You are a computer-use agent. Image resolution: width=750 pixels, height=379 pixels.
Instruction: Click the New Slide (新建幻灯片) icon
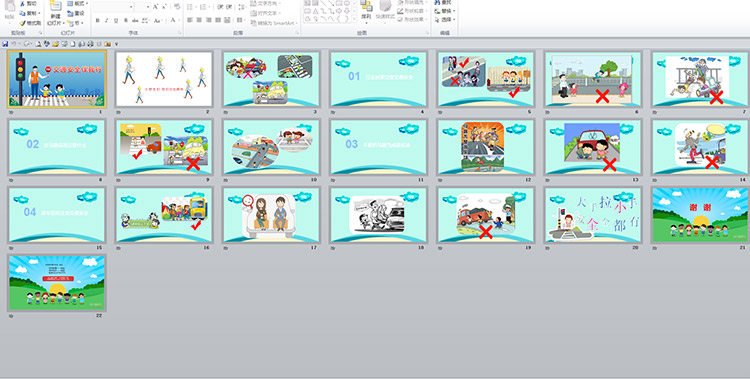(55, 6)
